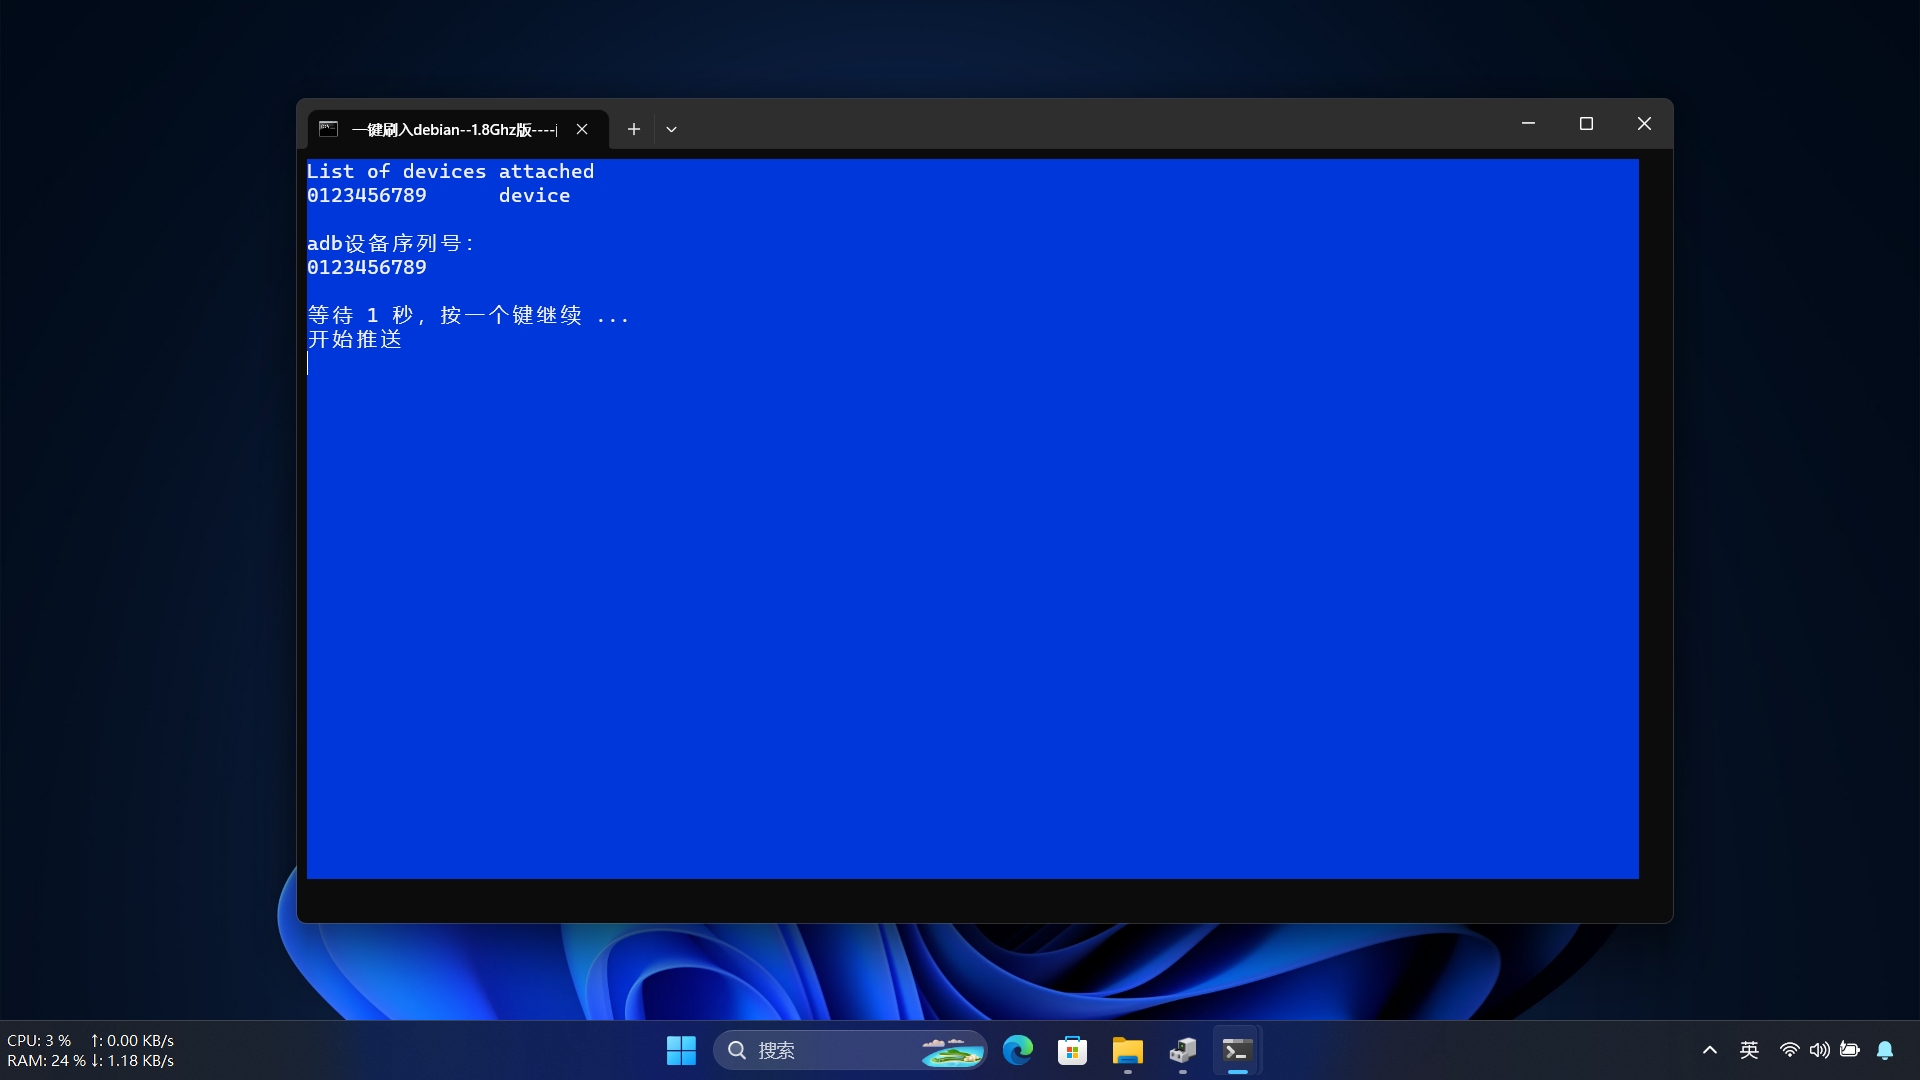1920x1080 pixels.
Task: Show hidden system tray icons
Action: pyautogui.click(x=1710, y=1050)
